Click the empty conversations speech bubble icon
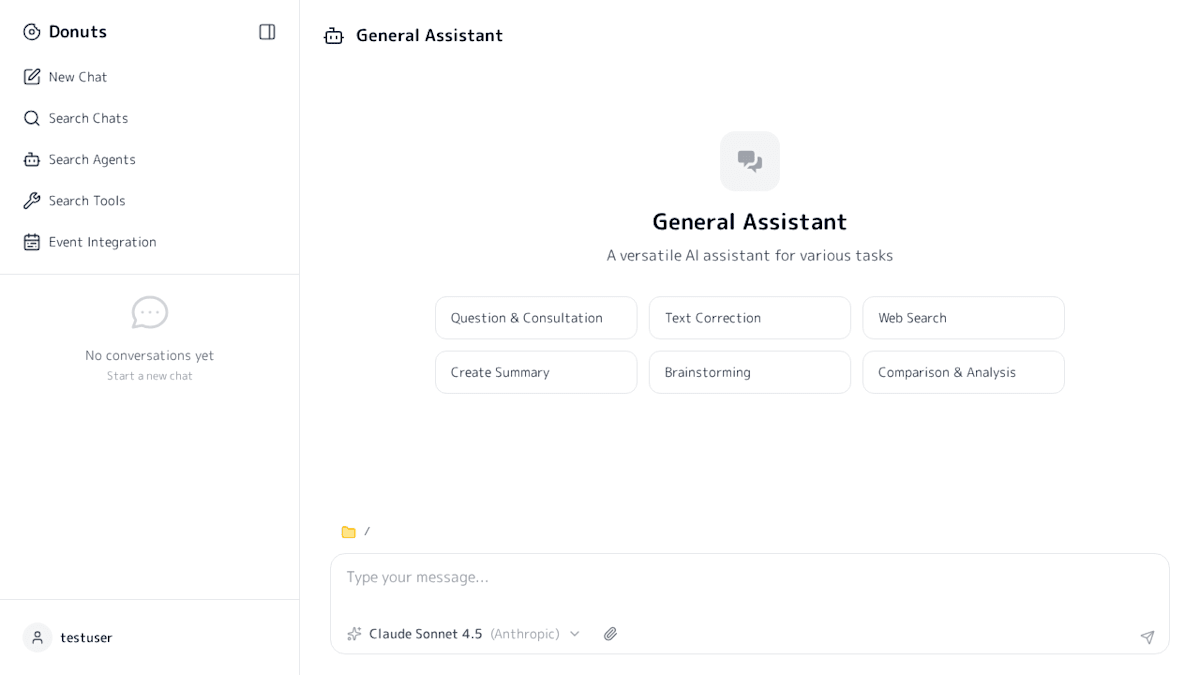The width and height of the screenshot is (1200, 675). [x=150, y=312]
